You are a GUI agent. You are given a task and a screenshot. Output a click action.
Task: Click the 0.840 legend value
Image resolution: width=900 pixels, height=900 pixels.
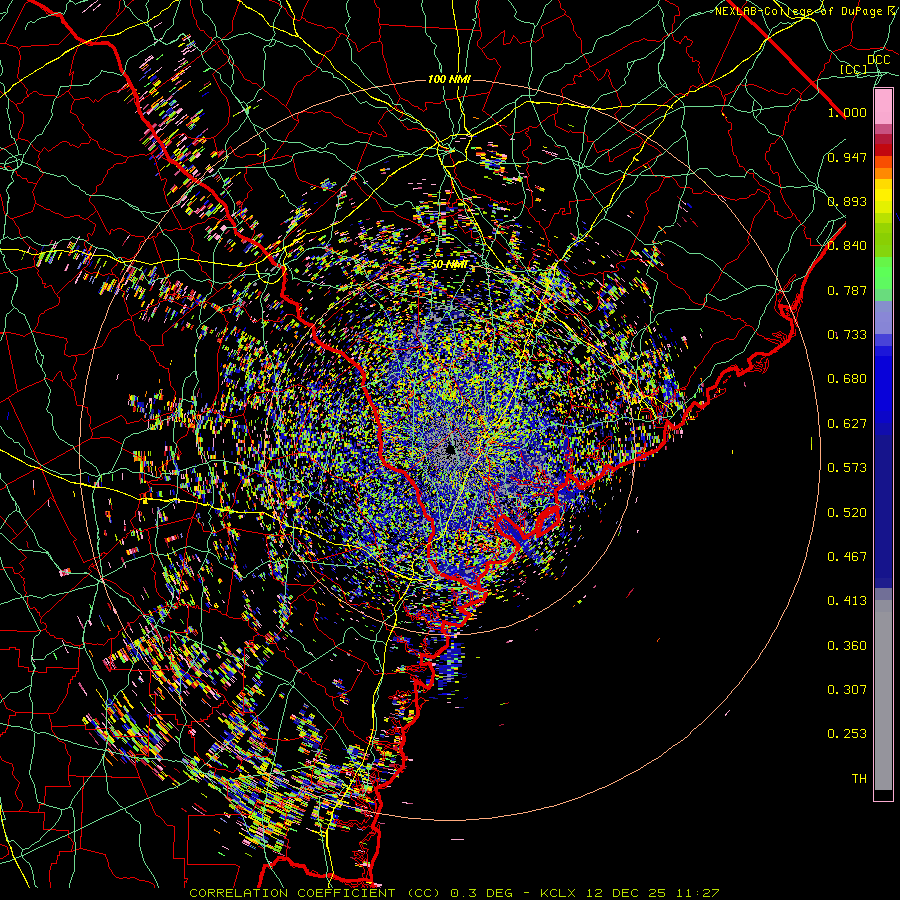[847, 246]
